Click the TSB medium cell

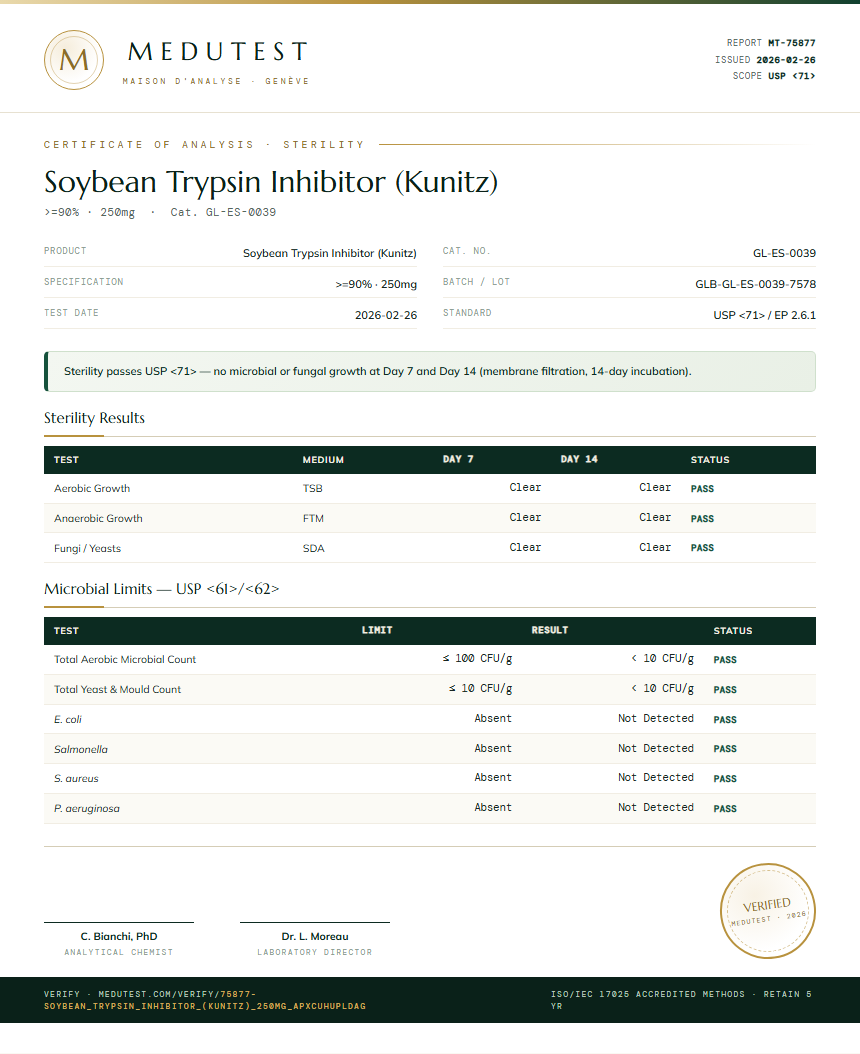[x=313, y=489]
